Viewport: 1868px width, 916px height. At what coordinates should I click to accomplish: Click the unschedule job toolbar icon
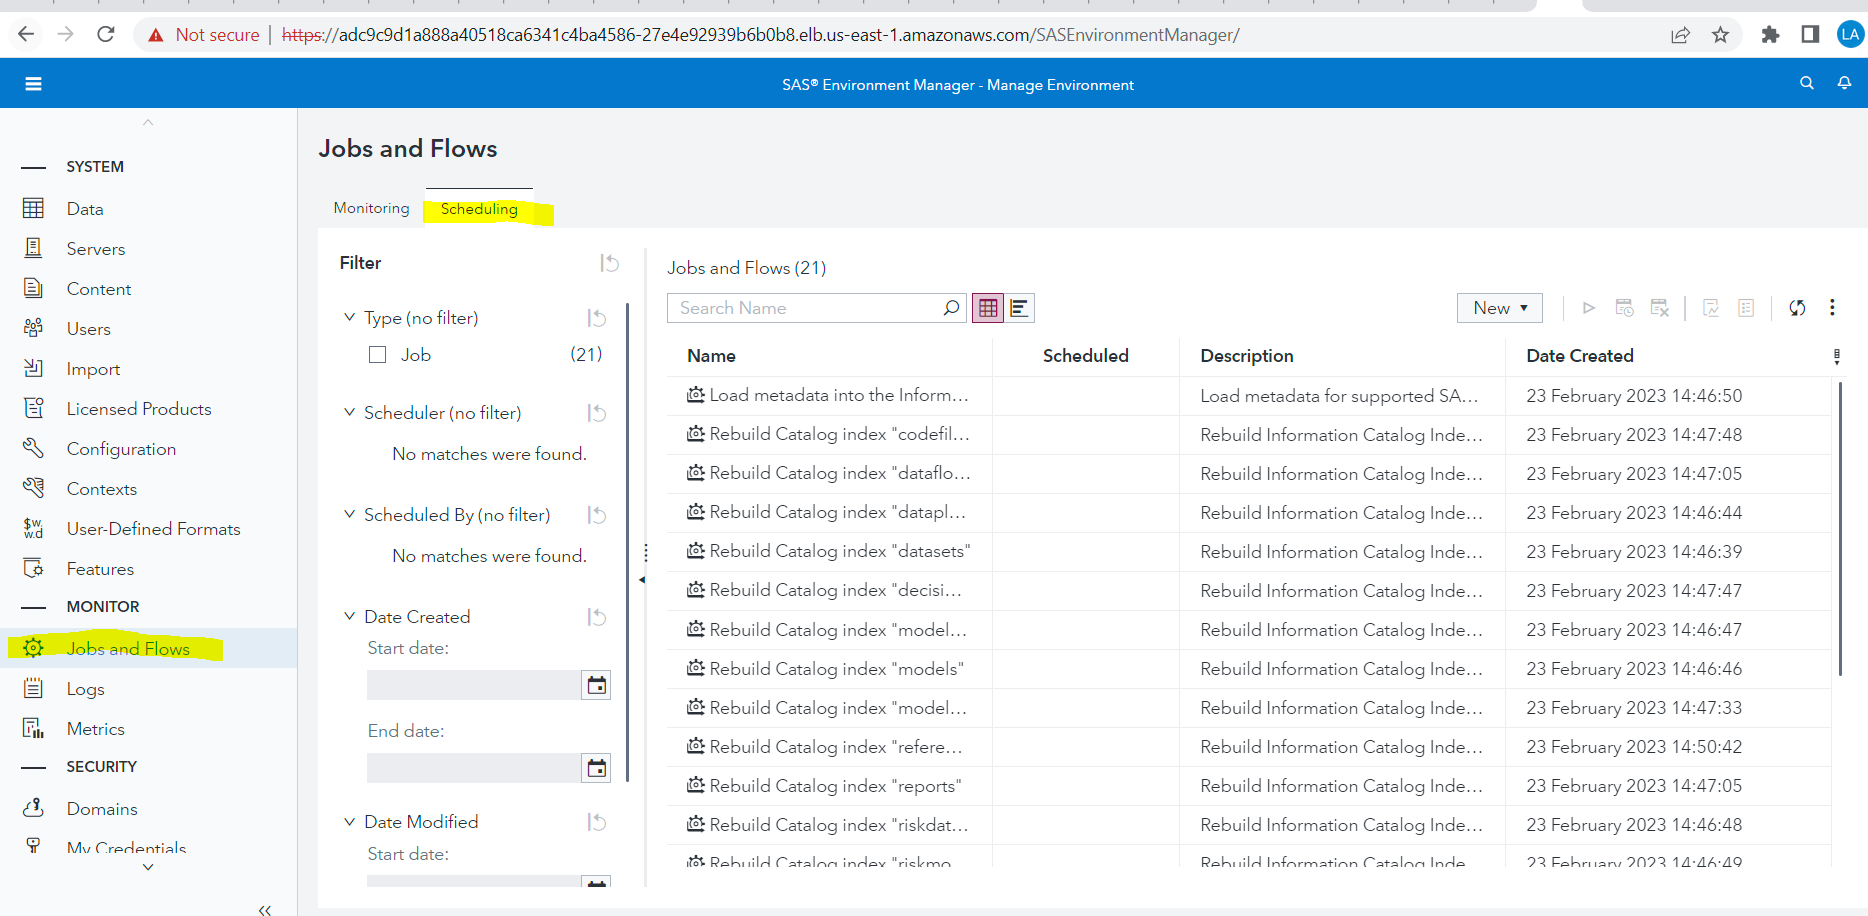pos(1660,308)
